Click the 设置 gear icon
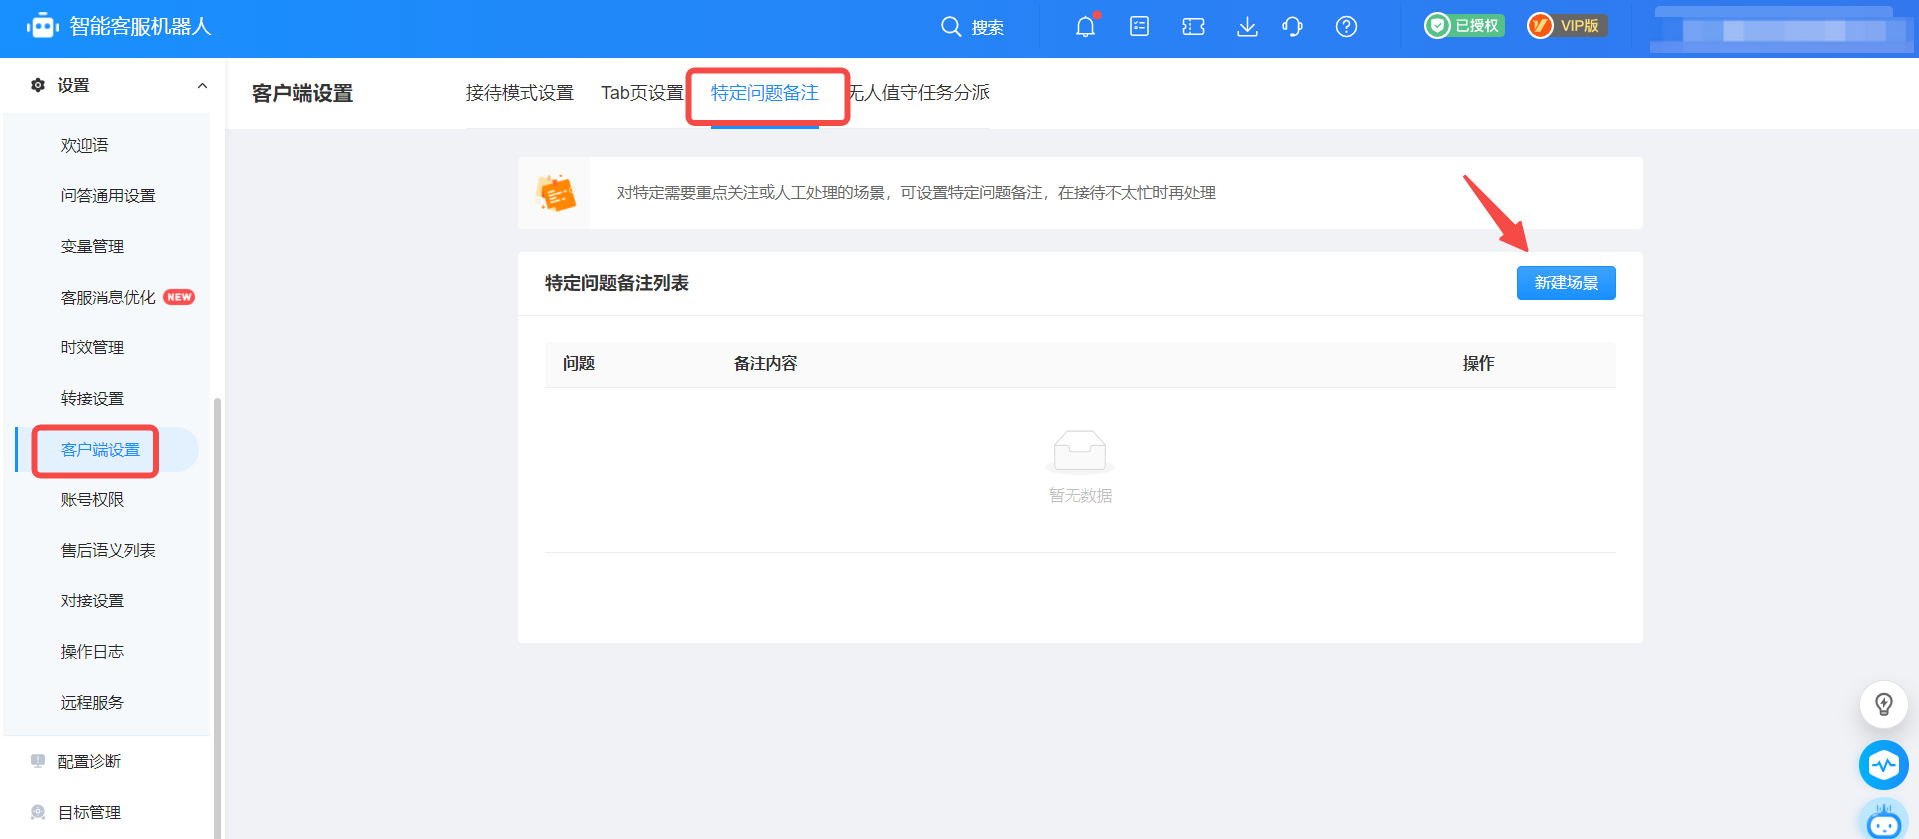Image resolution: width=1919 pixels, height=839 pixels. [38, 85]
